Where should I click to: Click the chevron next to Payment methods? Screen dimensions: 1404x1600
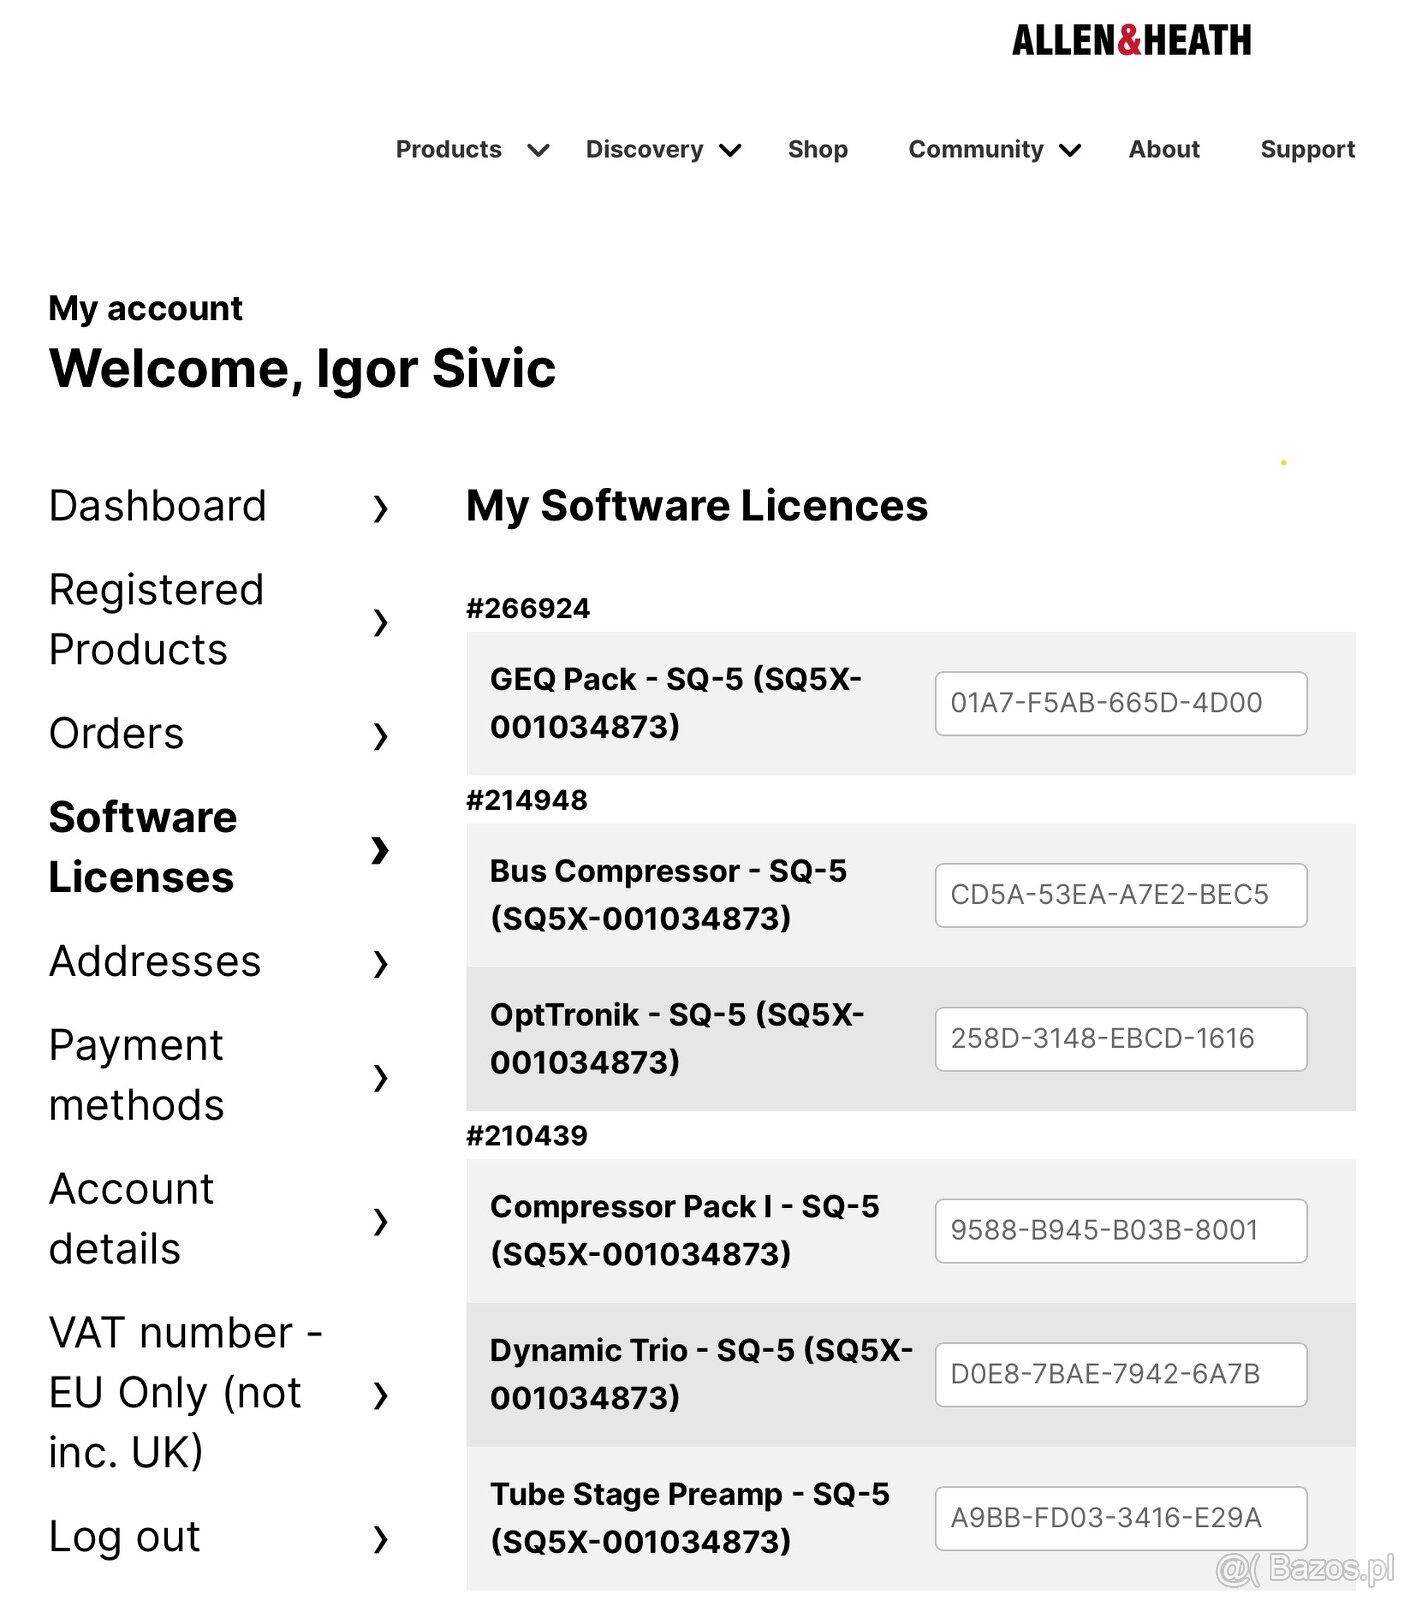[x=380, y=1078]
